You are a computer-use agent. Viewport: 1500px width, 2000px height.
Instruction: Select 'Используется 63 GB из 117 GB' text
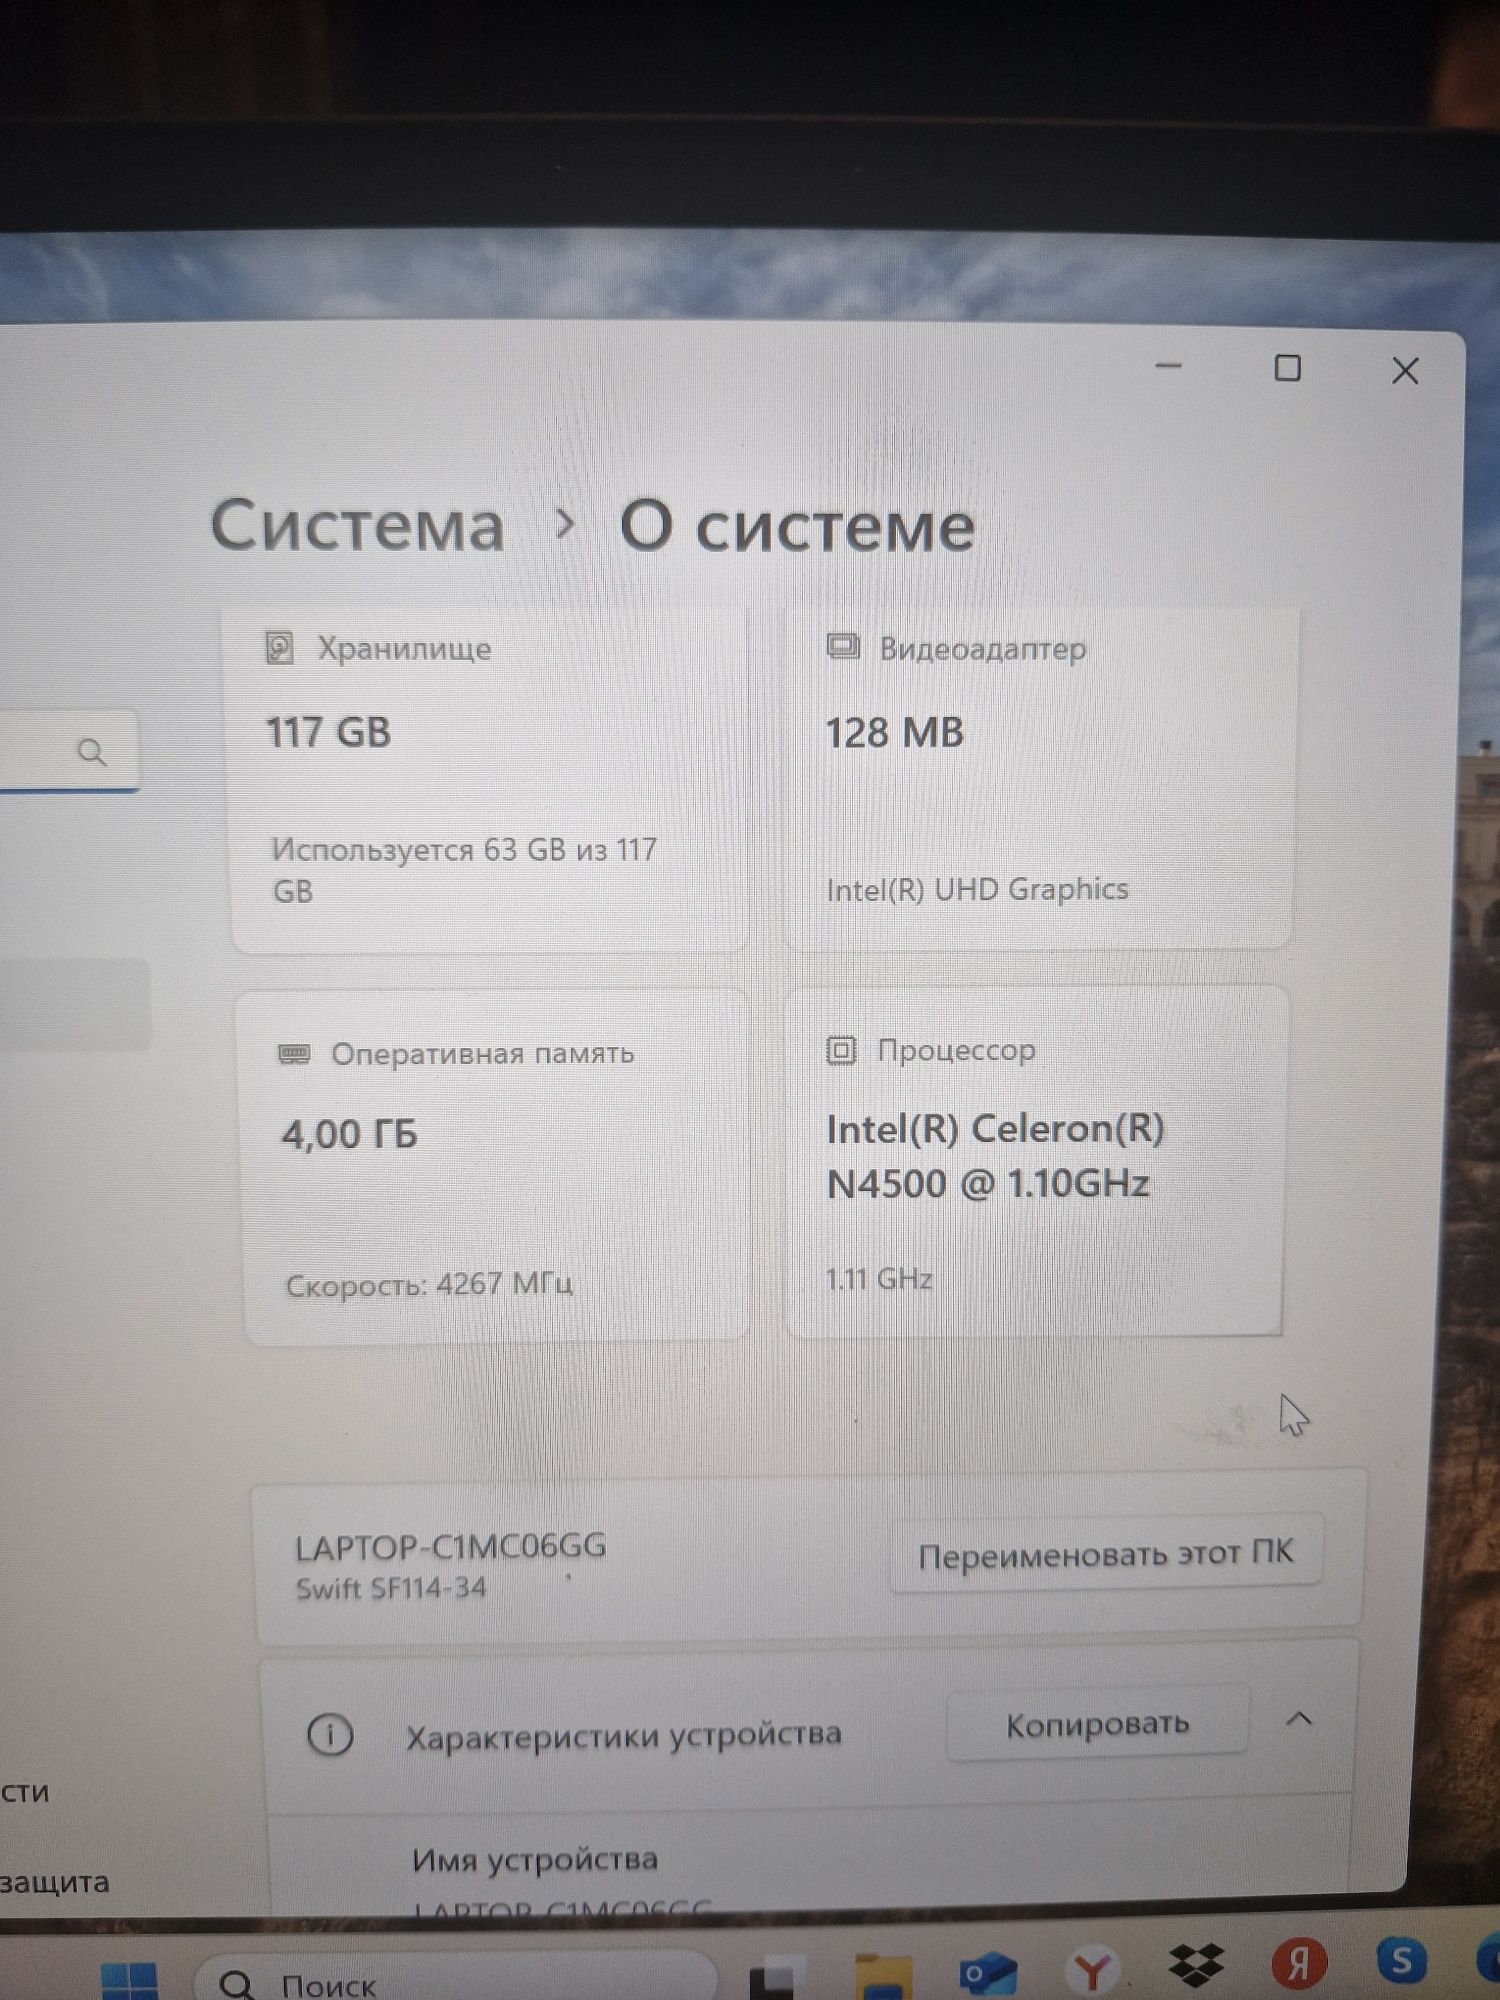tap(464, 870)
